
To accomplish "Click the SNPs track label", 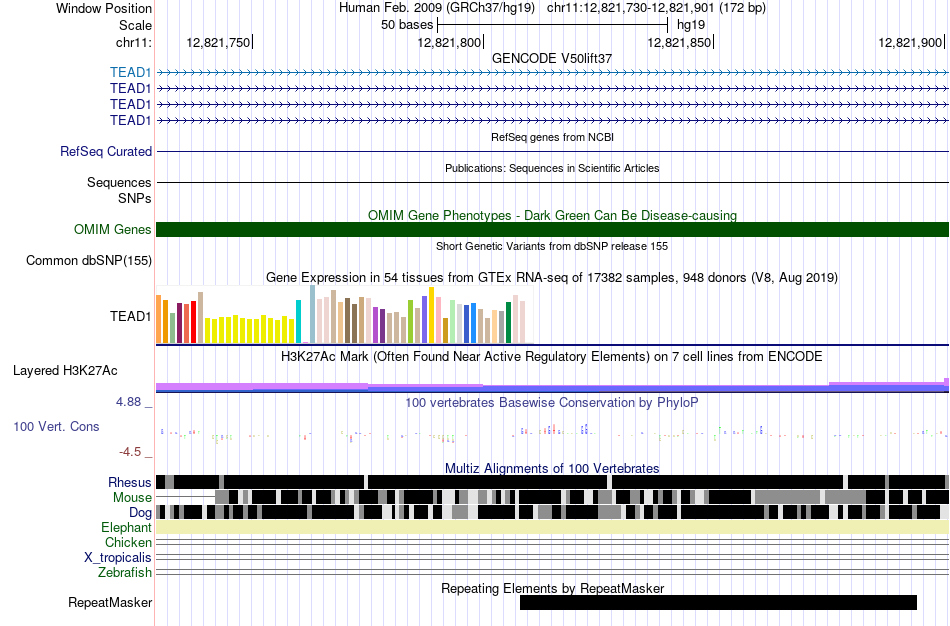I will pos(135,198).
